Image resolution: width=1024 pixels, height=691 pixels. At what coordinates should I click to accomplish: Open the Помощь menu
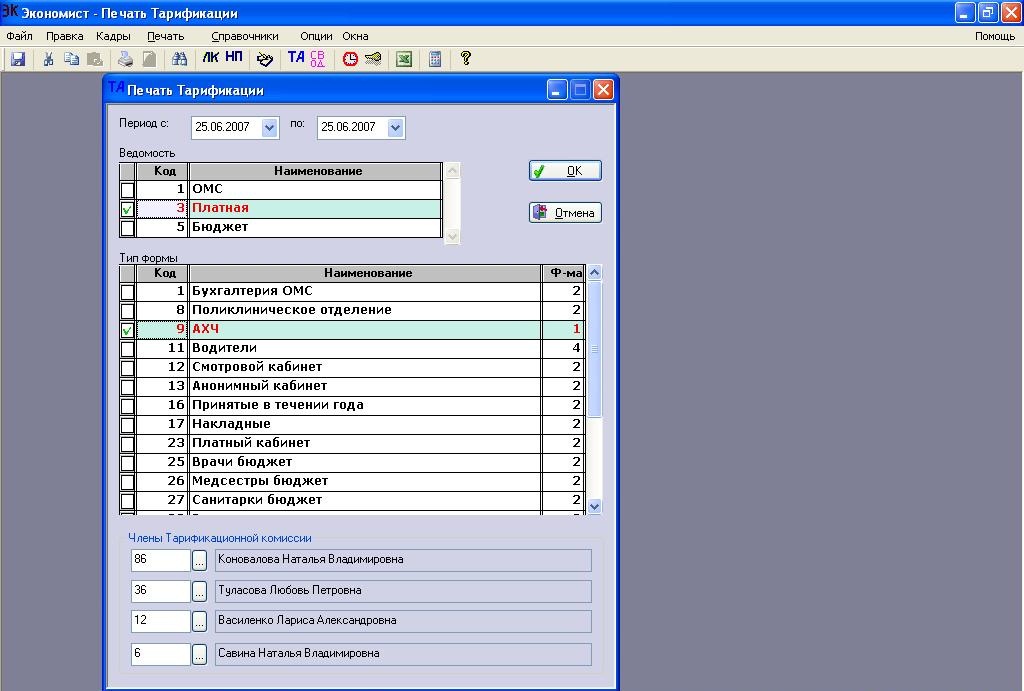pos(995,37)
